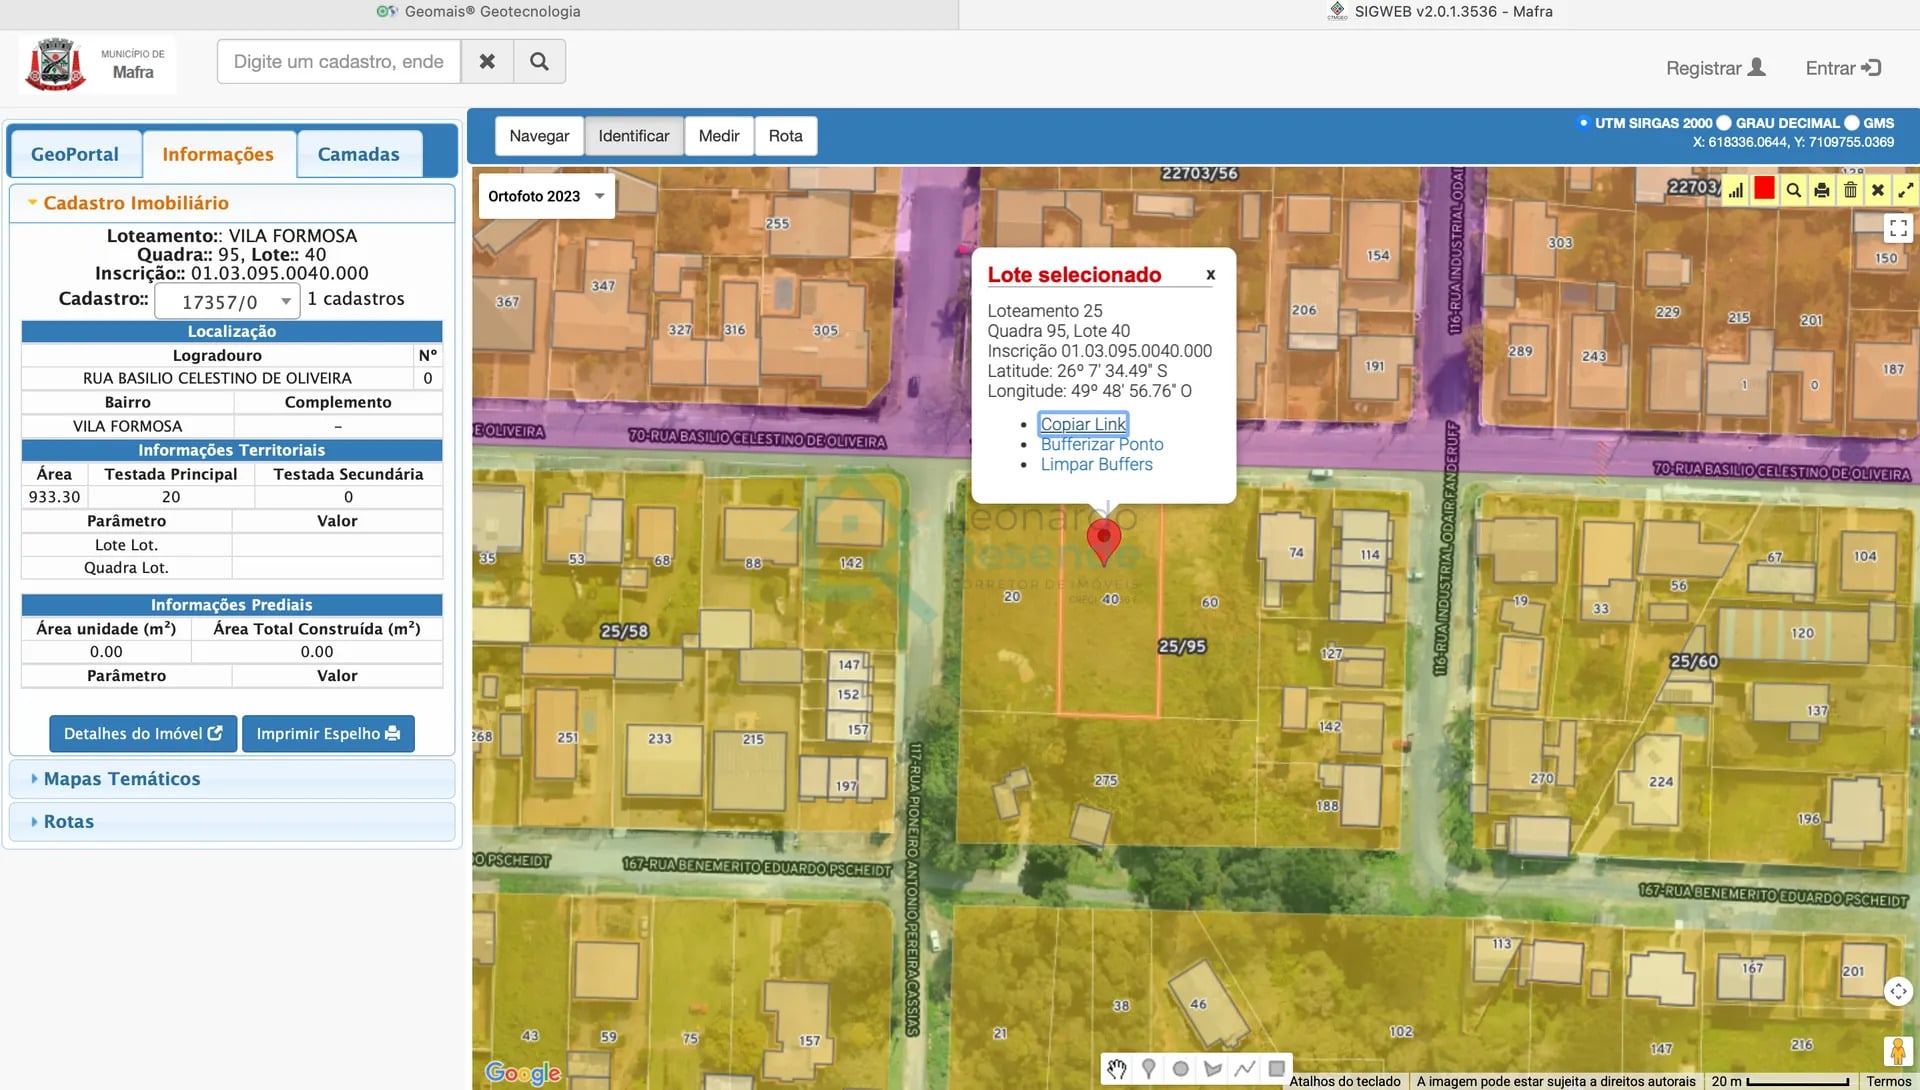Open the Registrar user sign-up link

tap(1715, 68)
